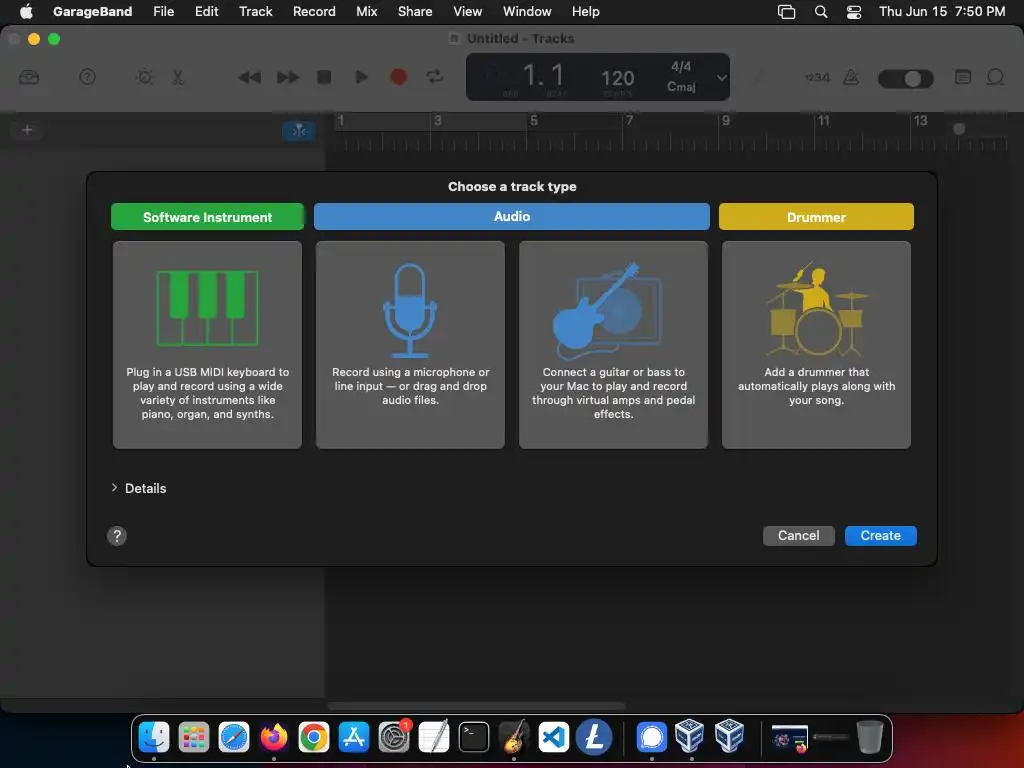Select the microphone audio track card

pyautogui.click(x=410, y=345)
